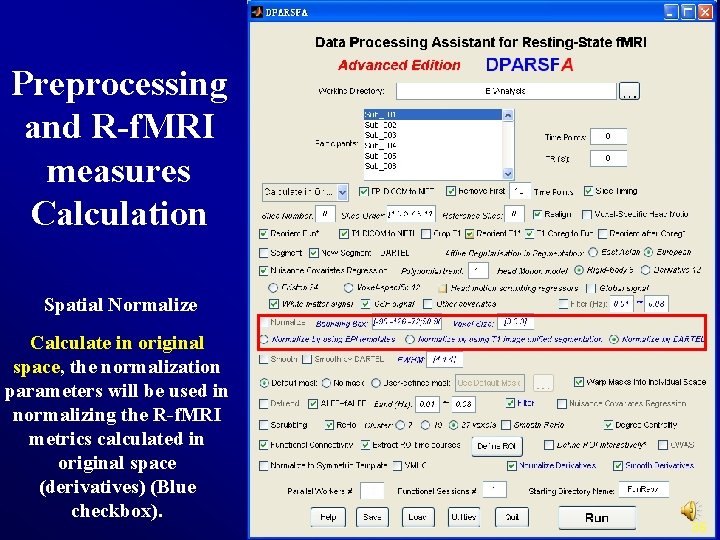Click the Slice Order input field

click(411, 214)
